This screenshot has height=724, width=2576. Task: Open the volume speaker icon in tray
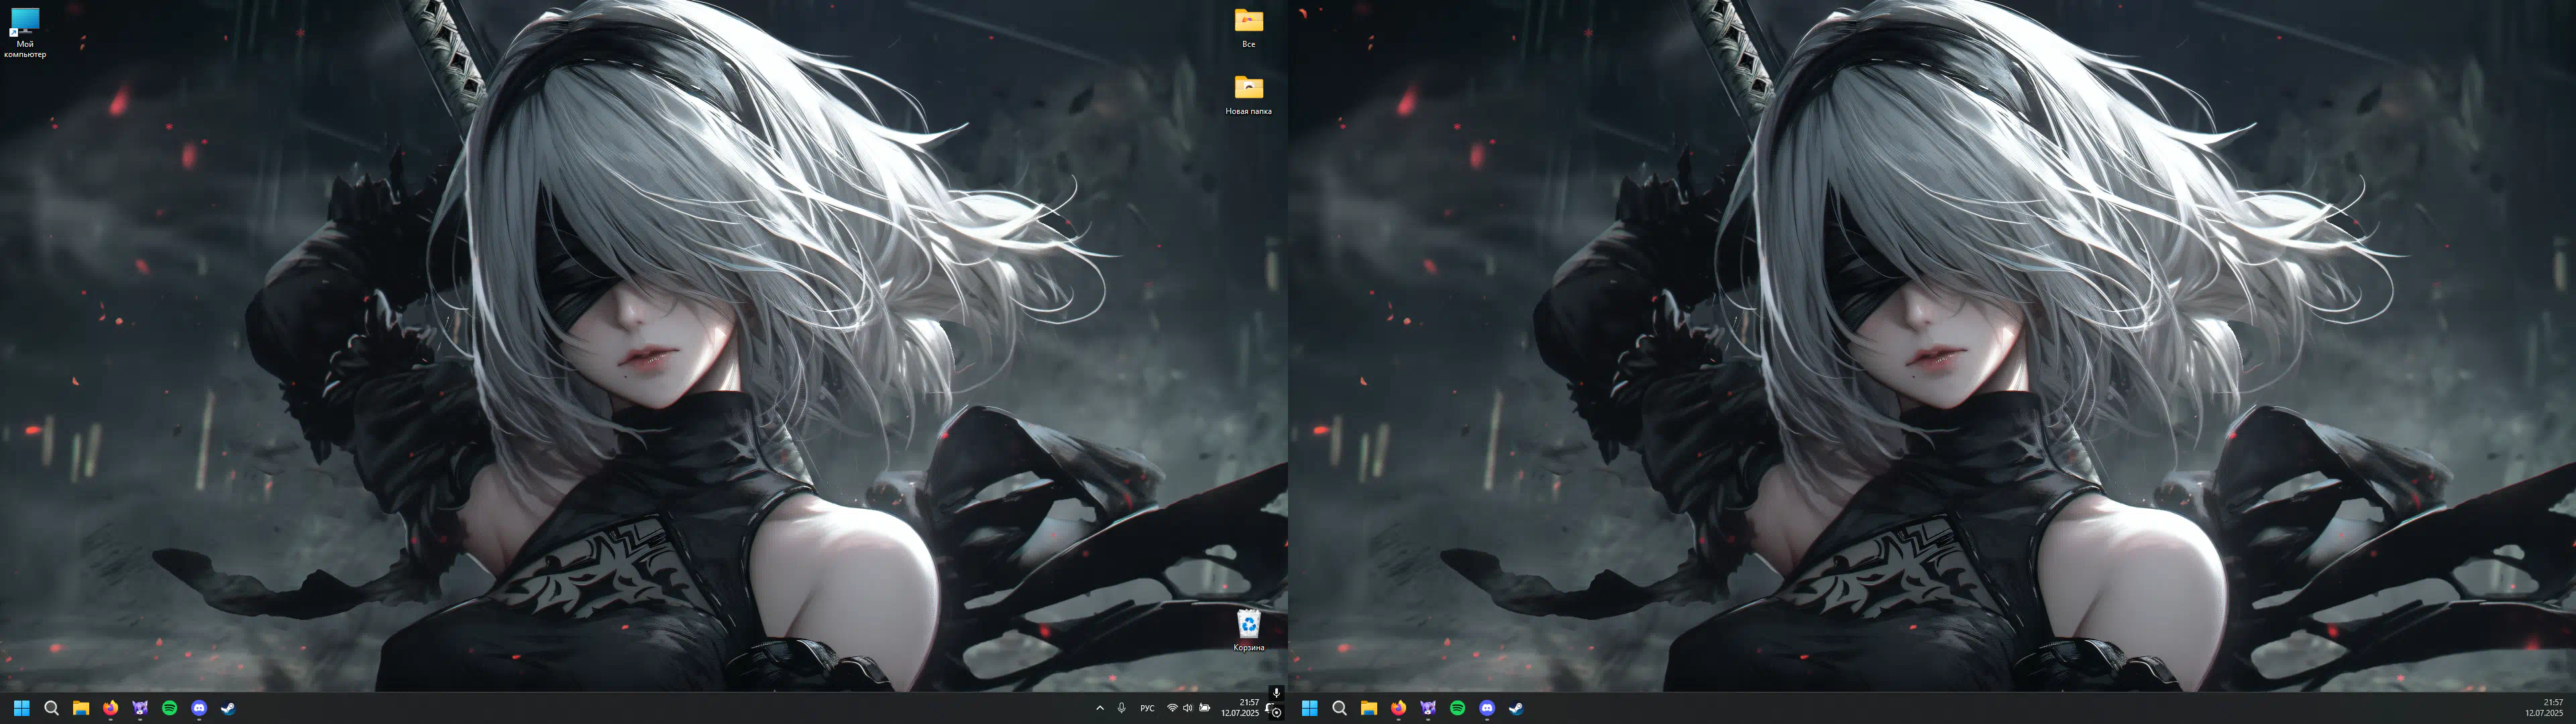click(1188, 708)
